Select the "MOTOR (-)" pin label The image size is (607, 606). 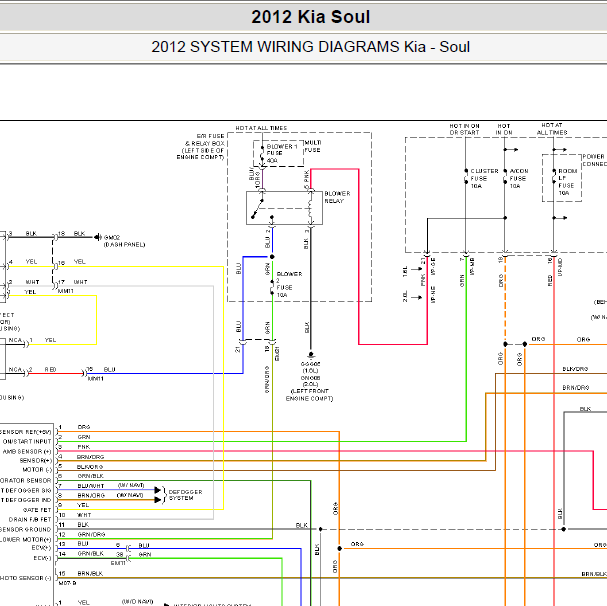point(37,469)
